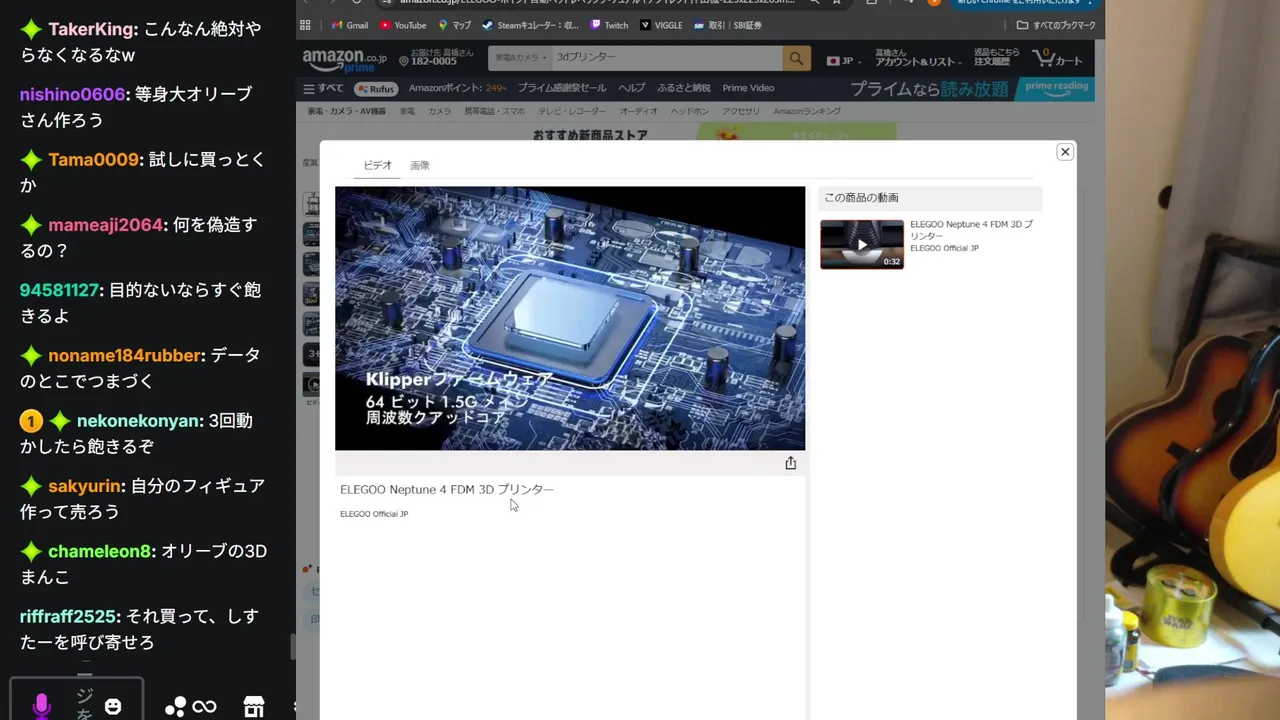The height and width of the screenshot is (720, 1280).
Task: Open Amazonポイント balance link
Action: pos(457,88)
